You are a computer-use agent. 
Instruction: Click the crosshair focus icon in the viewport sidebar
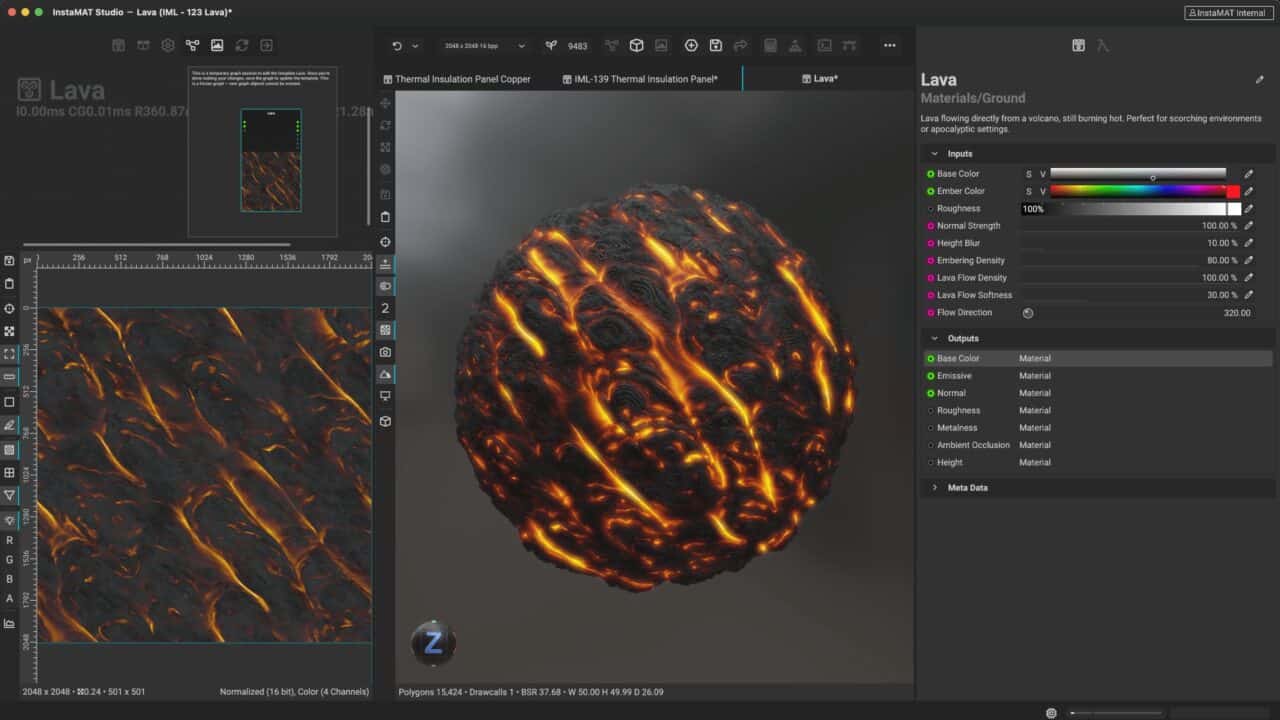click(385, 242)
